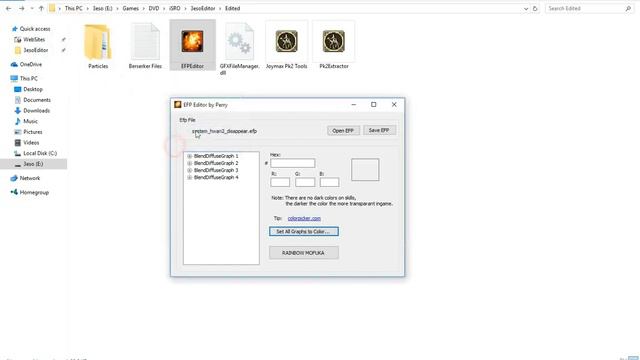Image resolution: width=640 pixels, height=360 pixels.
Task: Select BlendDiffuseGraph 2 label
Action: point(216,163)
